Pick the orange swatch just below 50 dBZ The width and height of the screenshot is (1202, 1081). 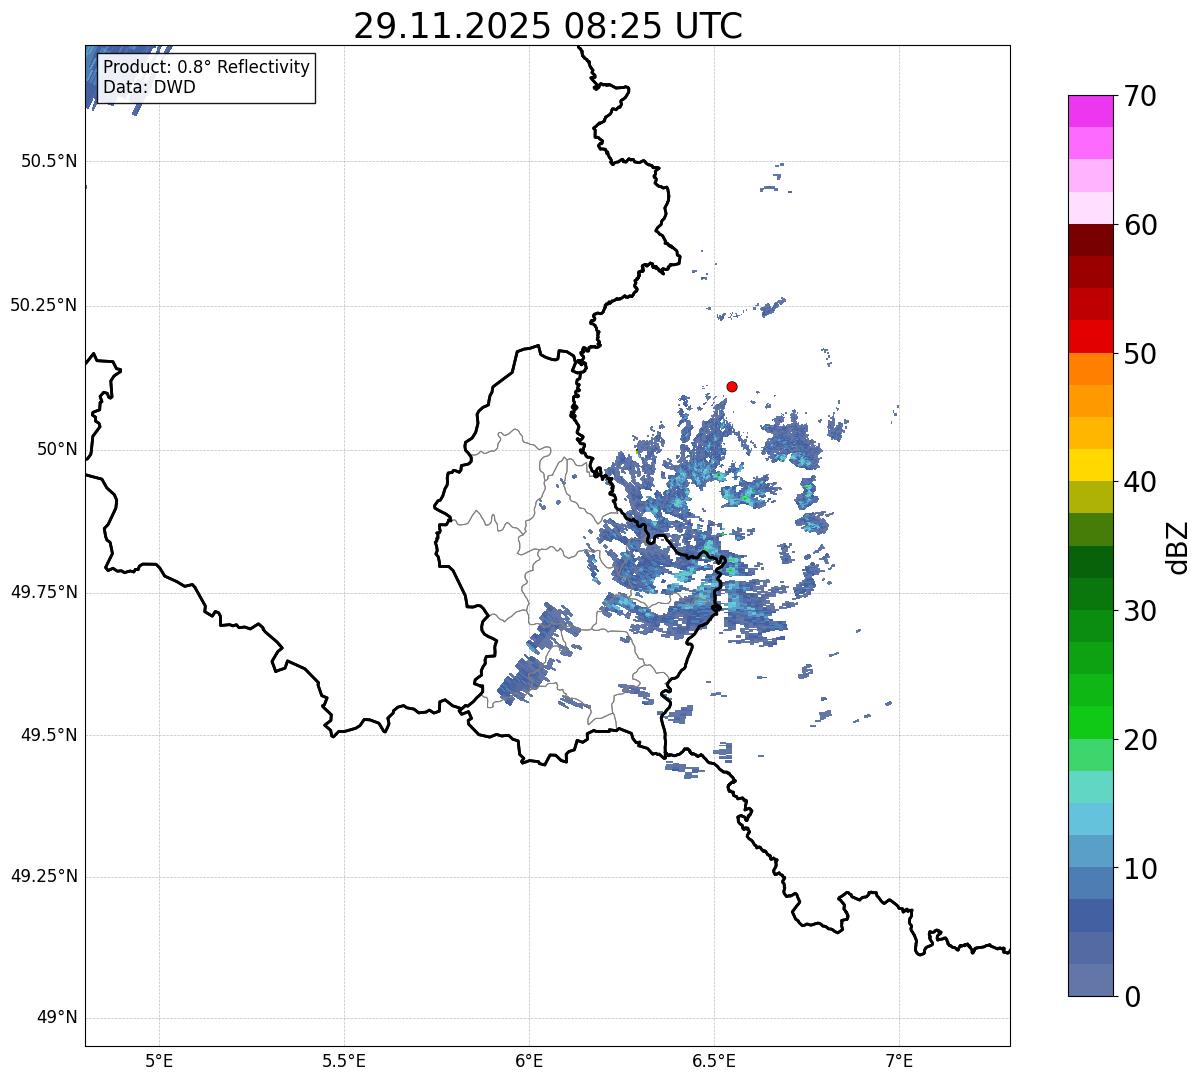point(1090,369)
